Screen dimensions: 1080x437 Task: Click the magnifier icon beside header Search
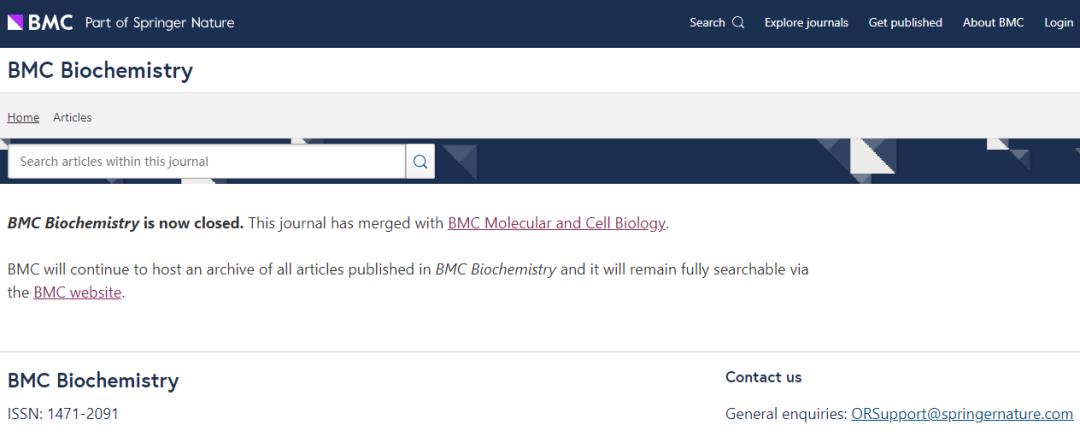(x=738, y=23)
